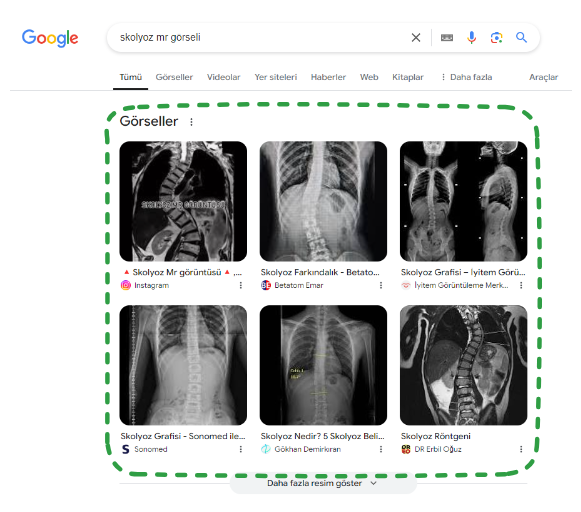The width and height of the screenshot is (581, 512).
Task: Click the DR Erbil Oğuz source name
Action: point(438,449)
